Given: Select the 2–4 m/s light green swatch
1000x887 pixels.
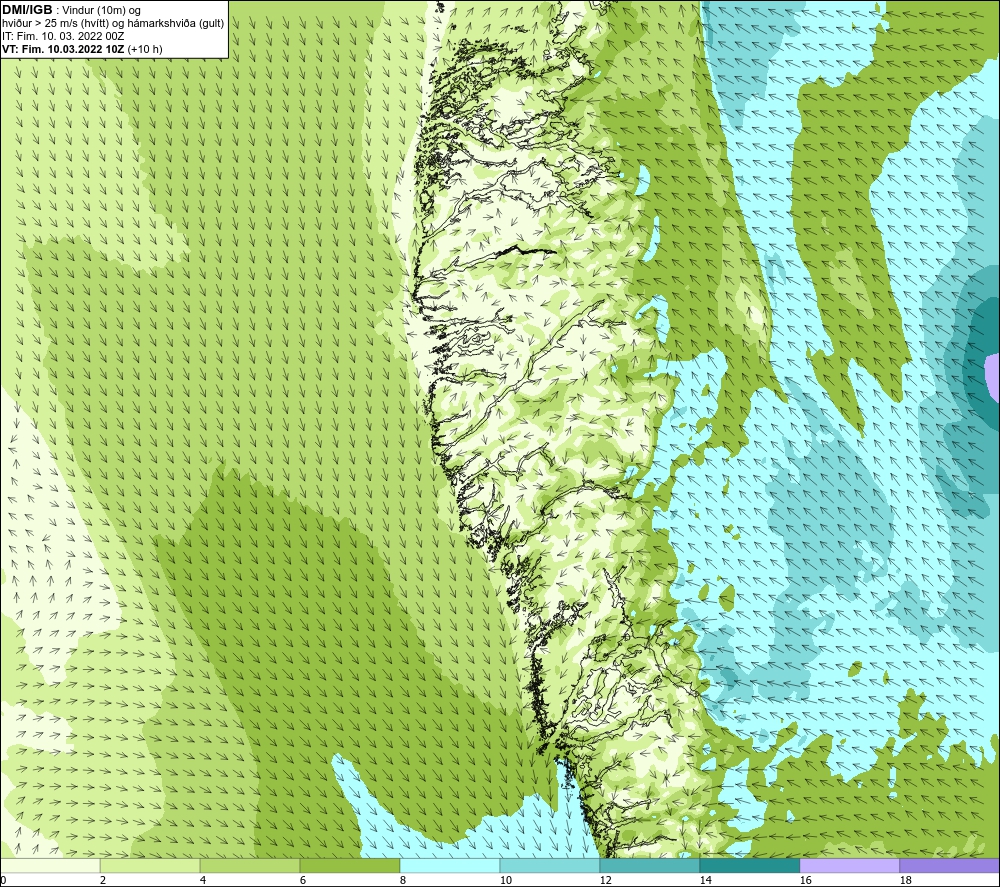Looking at the screenshot, I should (x=150, y=865).
